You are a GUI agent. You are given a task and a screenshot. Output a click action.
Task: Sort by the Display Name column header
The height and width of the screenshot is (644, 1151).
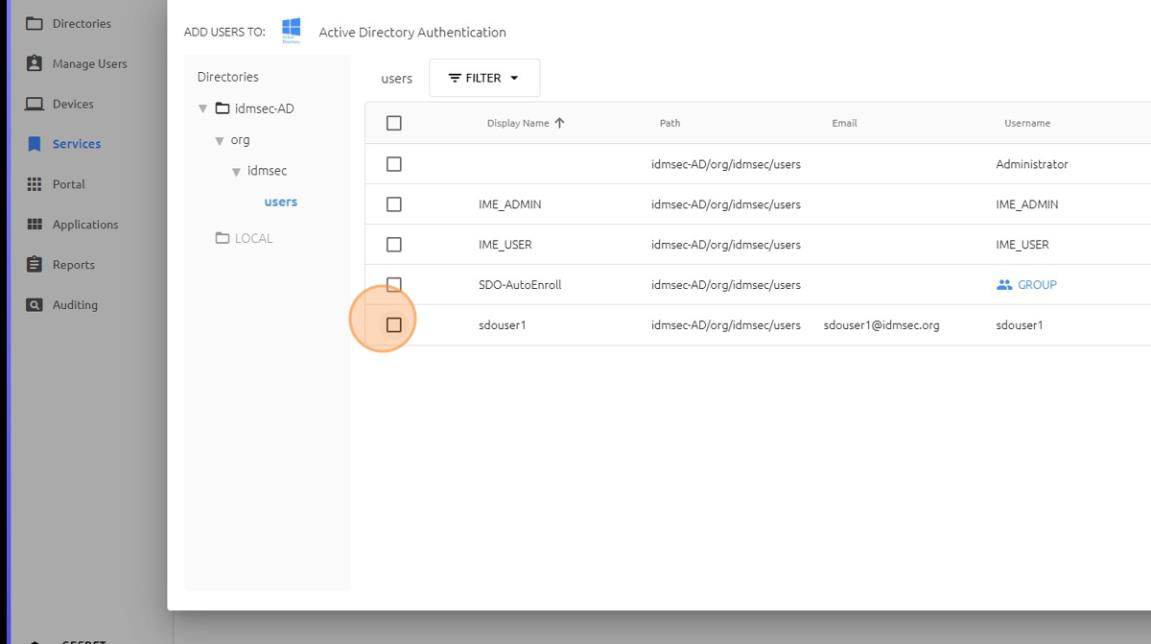click(518, 123)
